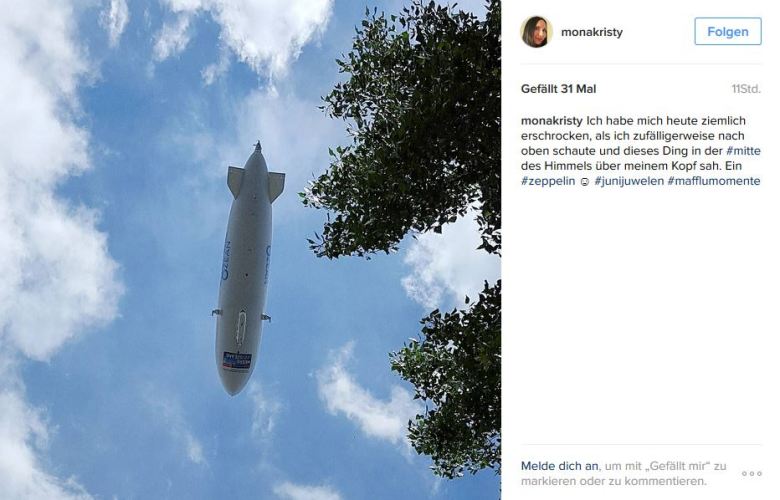Open the #mitte hashtag link
This screenshot has height=500, width=780.
[743, 151]
